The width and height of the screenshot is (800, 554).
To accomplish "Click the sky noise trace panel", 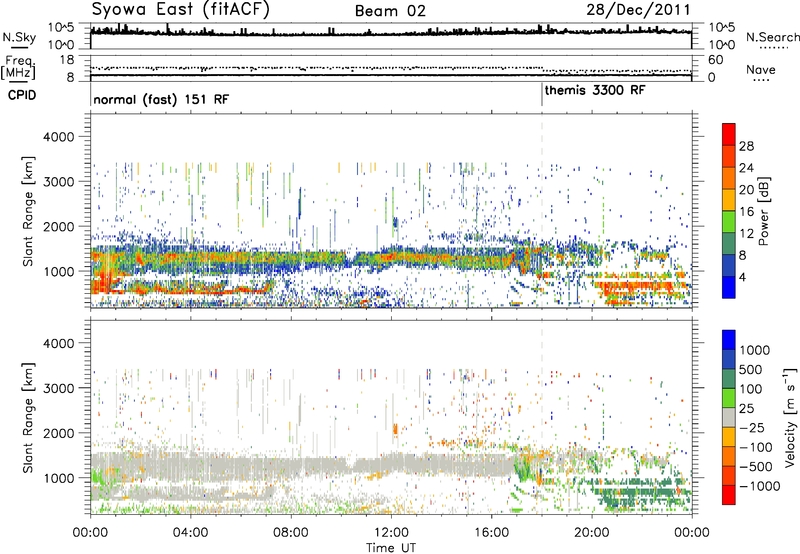I will pyautogui.click(x=391, y=36).
